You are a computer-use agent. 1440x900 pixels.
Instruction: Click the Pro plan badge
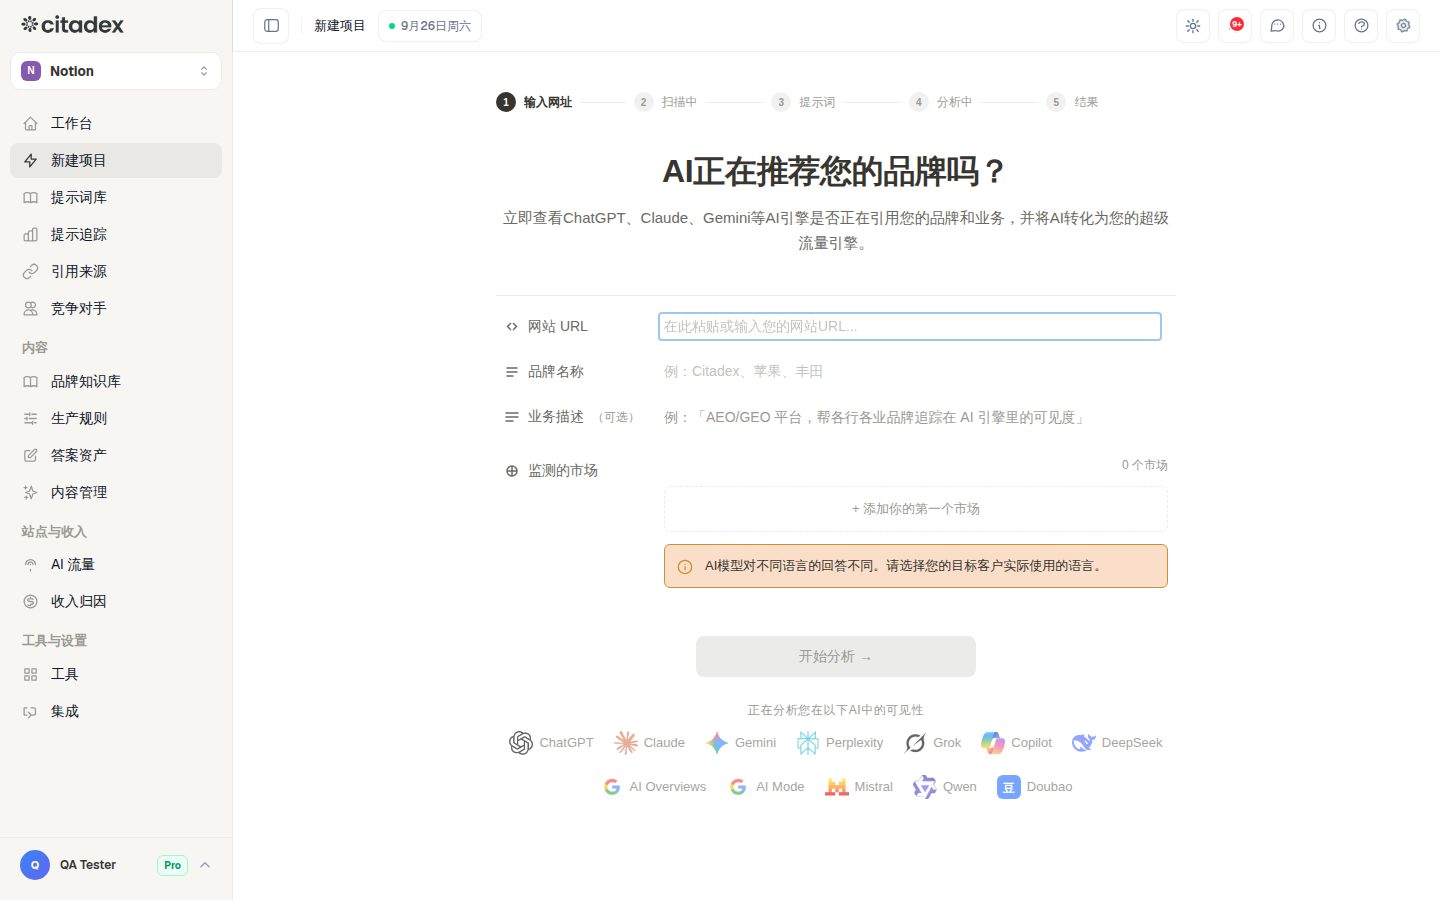pos(172,865)
